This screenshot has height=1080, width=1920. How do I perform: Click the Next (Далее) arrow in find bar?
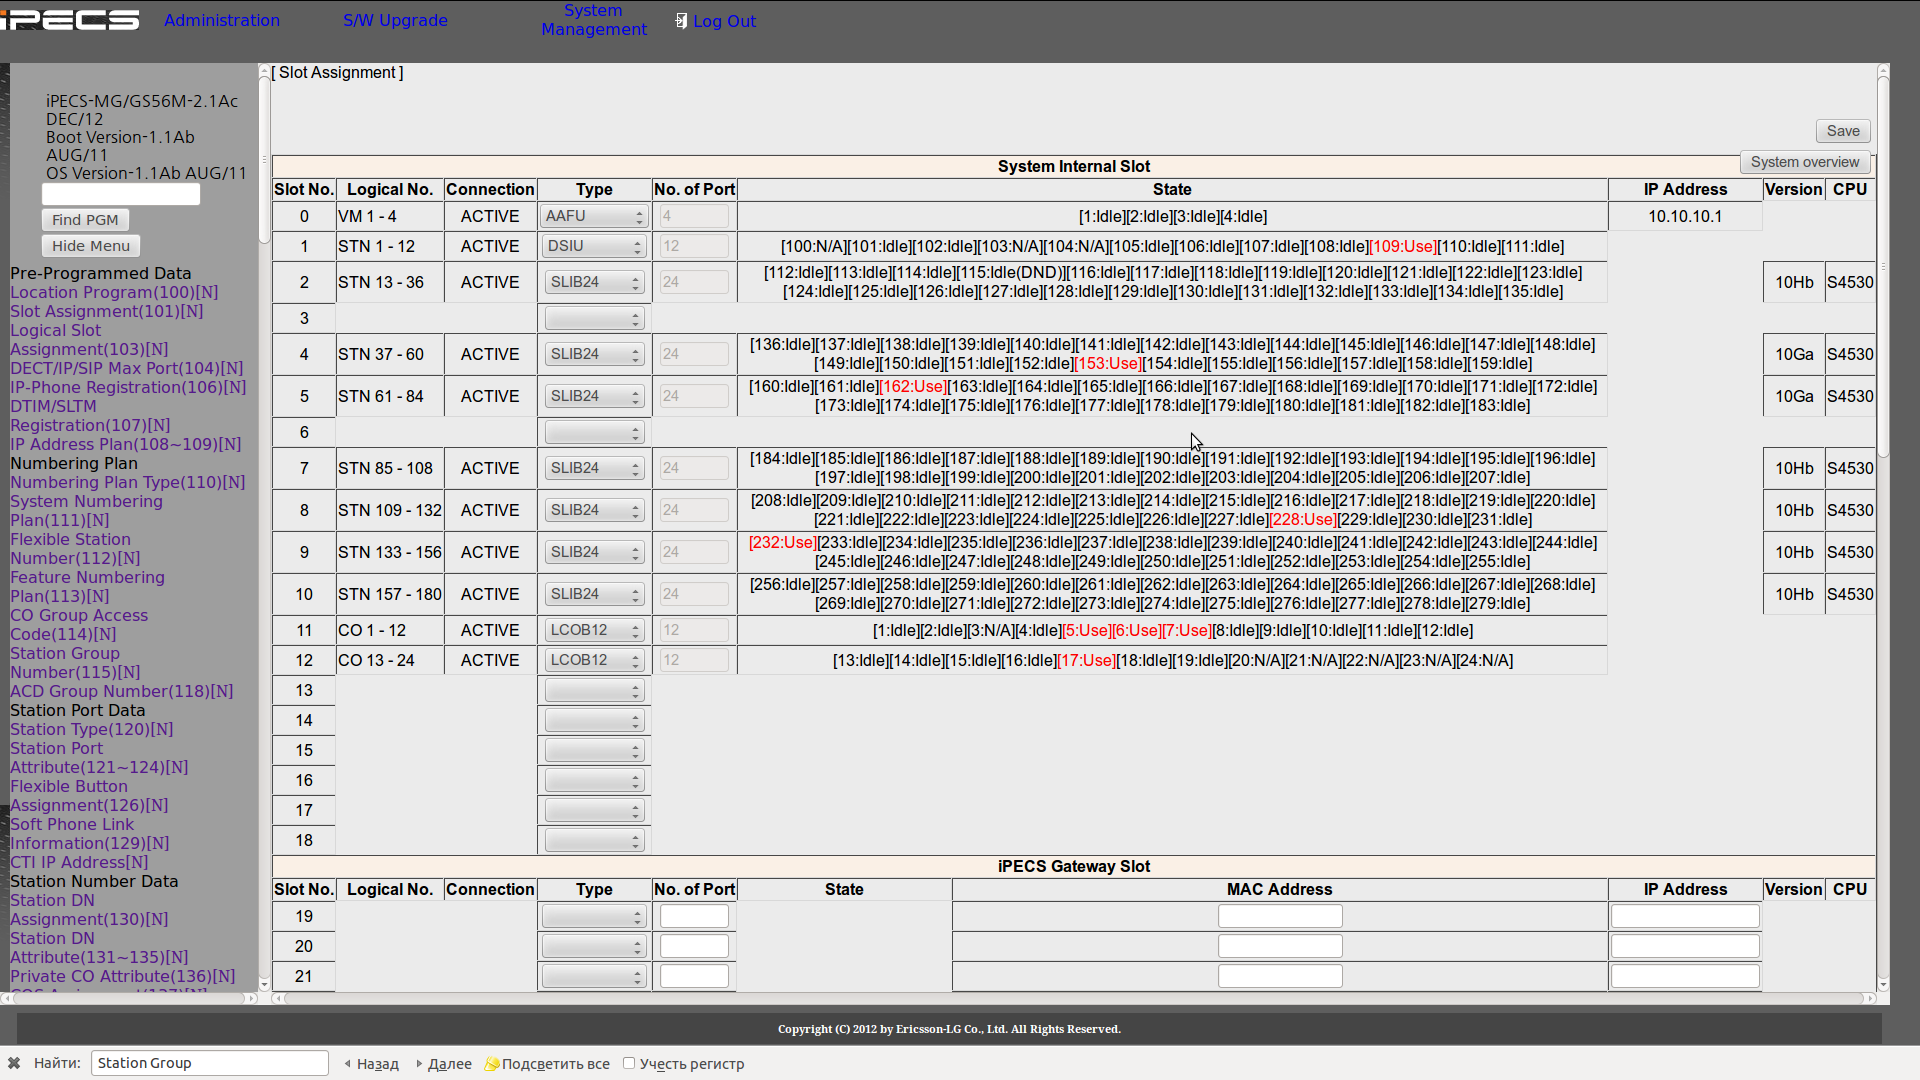coord(419,1064)
